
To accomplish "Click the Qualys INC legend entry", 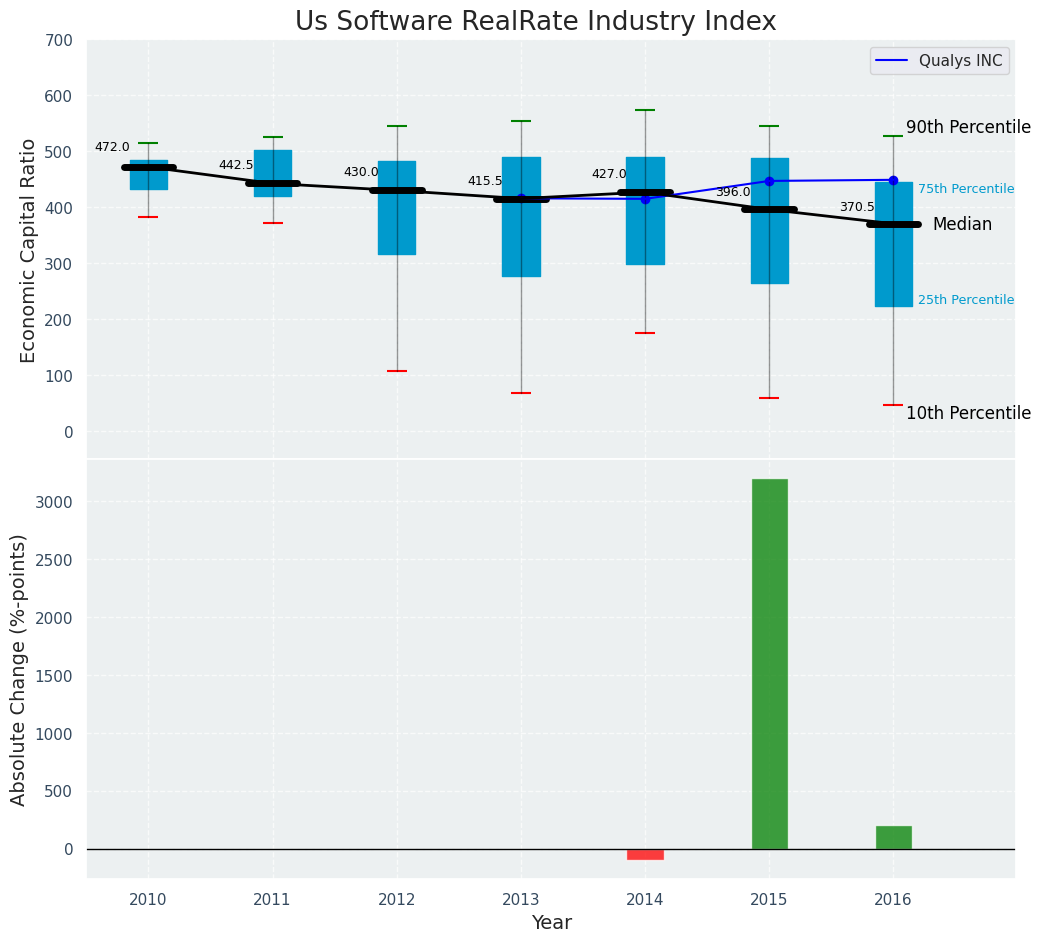I will coord(939,60).
